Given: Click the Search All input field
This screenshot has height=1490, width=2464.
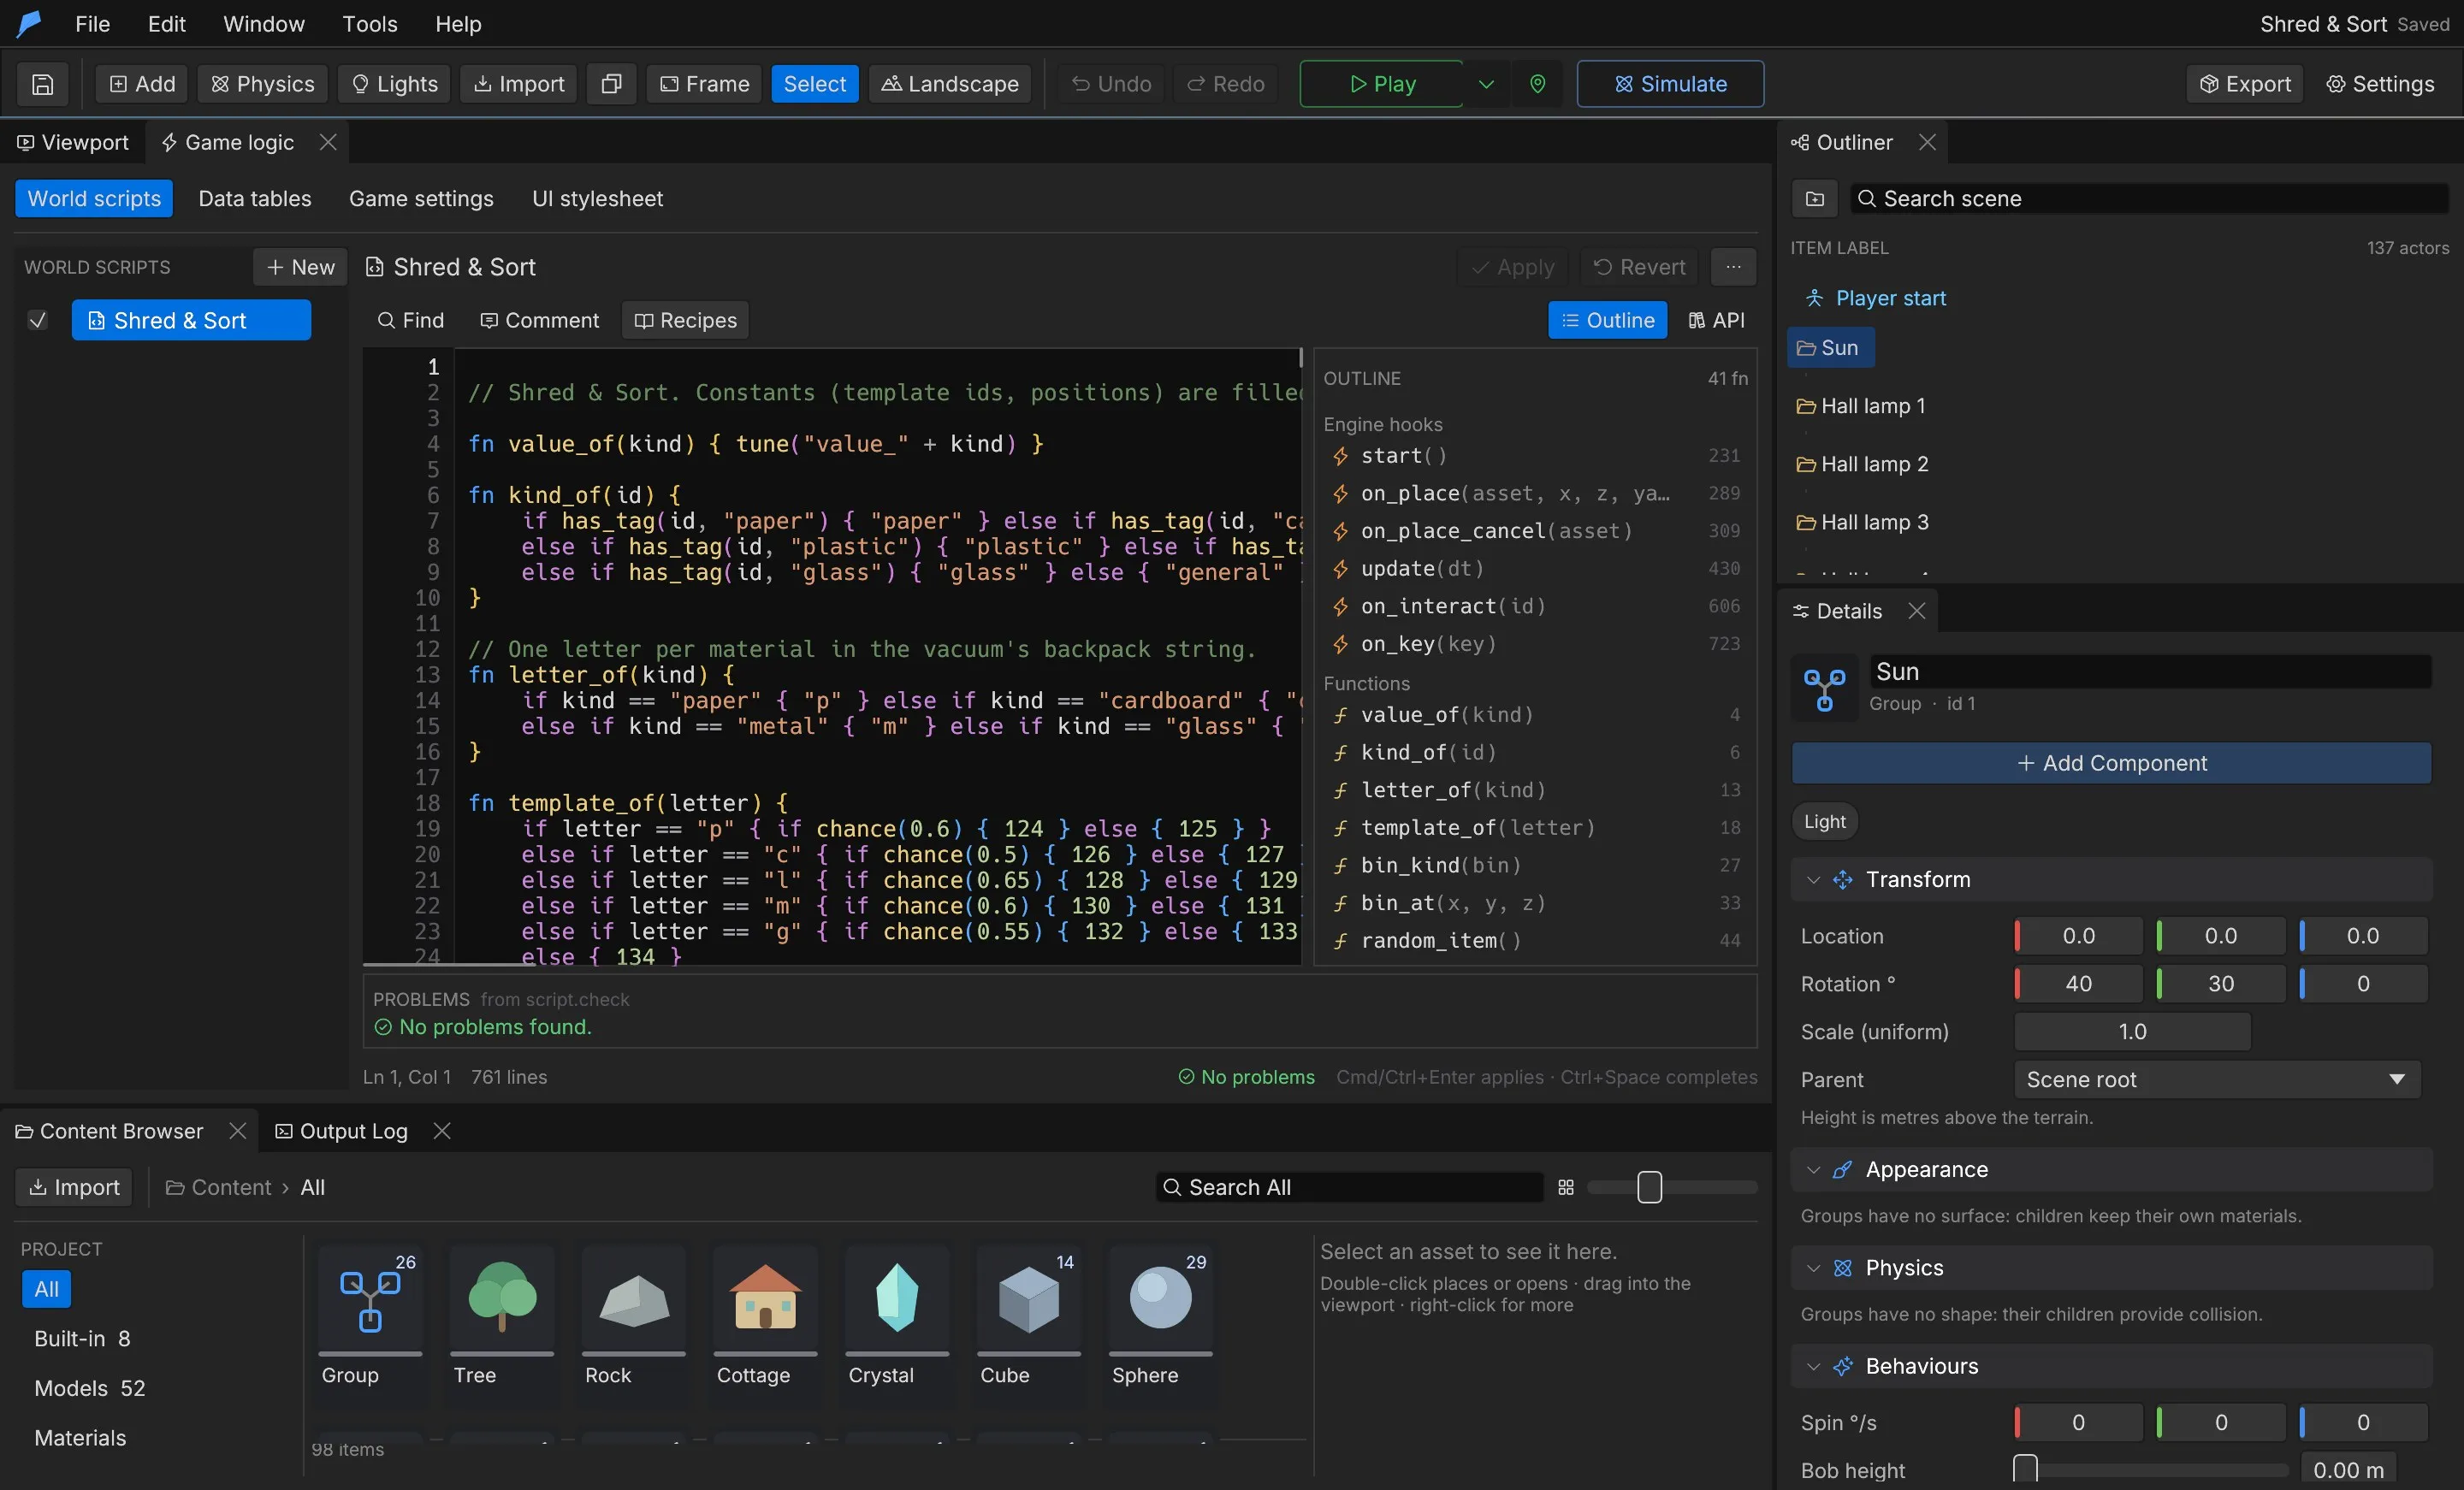Looking at the screenshot, I should click(x=1349, y=1187).
